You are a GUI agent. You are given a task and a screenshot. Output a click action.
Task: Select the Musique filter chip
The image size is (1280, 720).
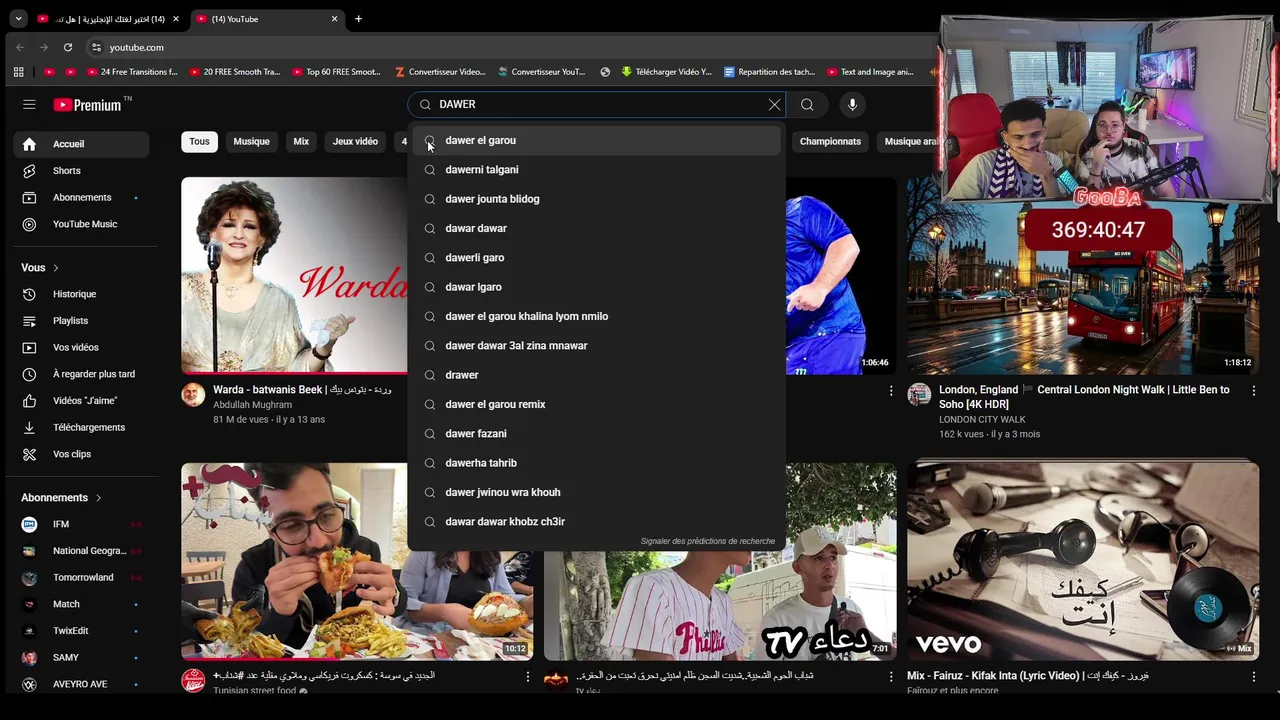[251, 141]
